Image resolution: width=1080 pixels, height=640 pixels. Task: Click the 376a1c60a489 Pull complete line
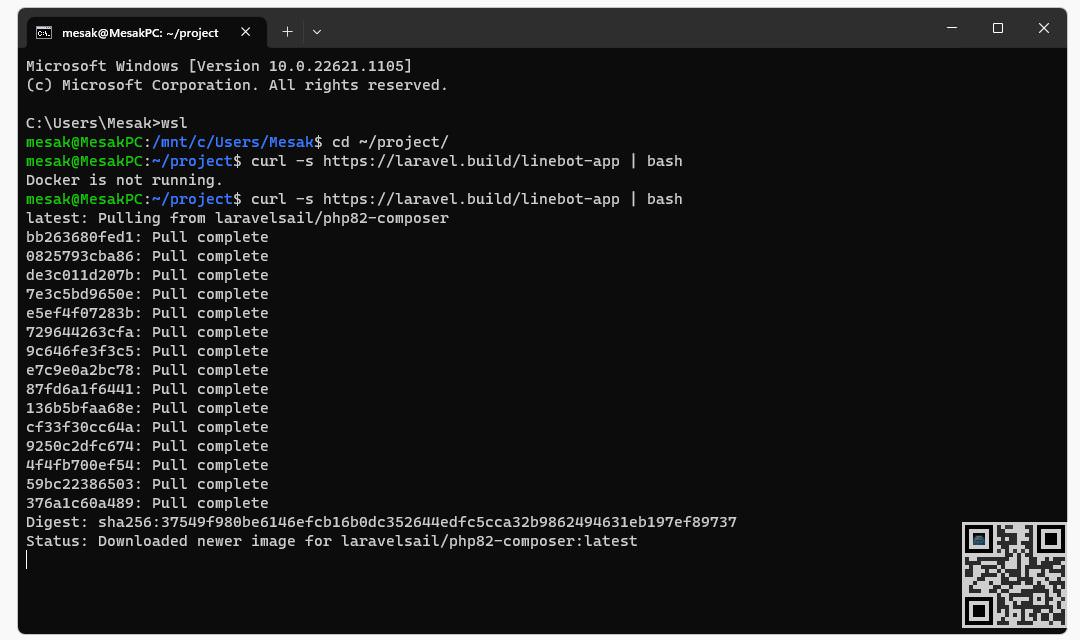[x=147, y=504]
